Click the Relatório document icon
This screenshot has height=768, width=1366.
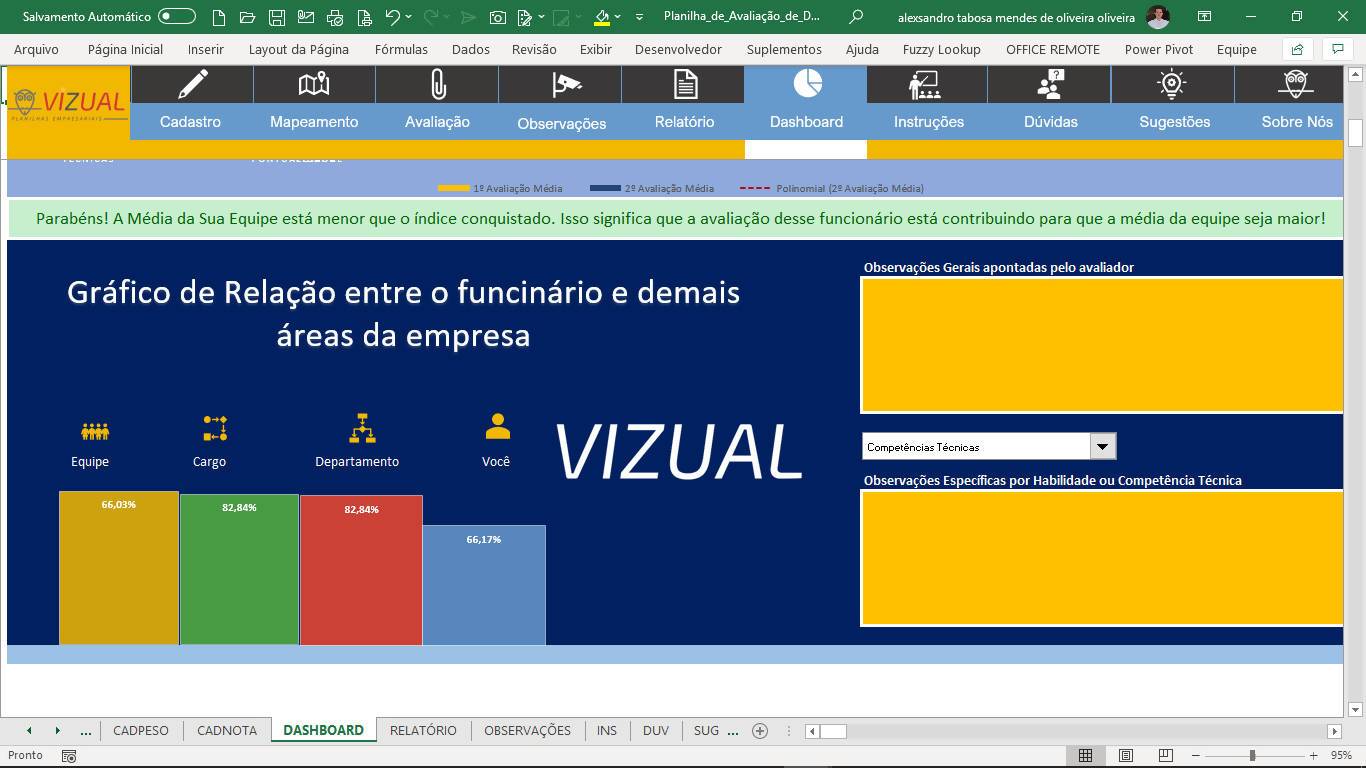tap(685, 84)
